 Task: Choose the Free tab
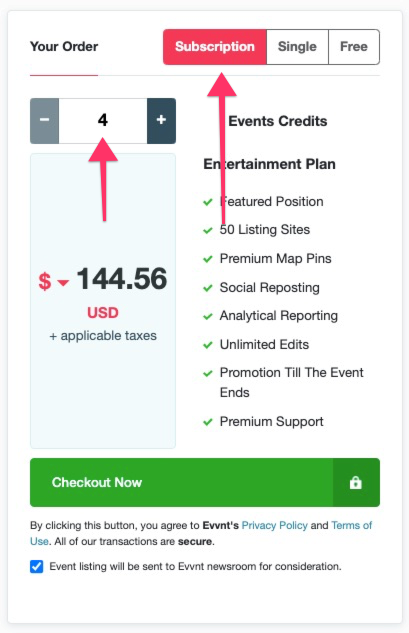coord(354,47)
